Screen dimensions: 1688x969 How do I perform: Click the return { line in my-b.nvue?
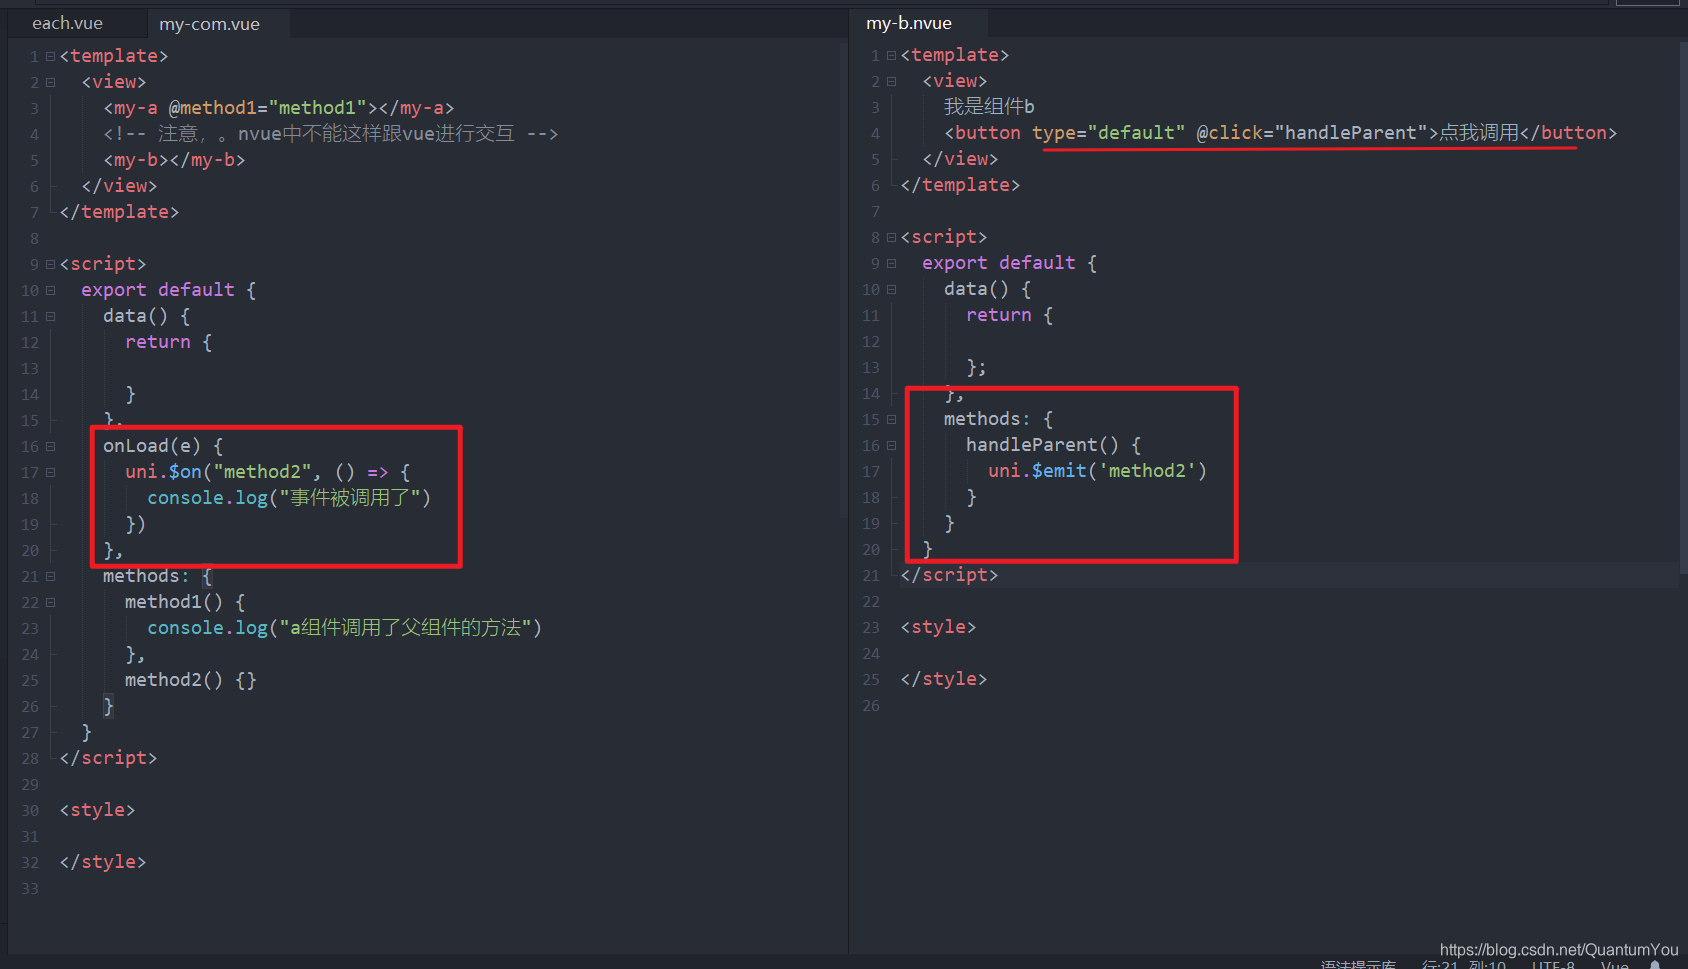tap(1009, 315)
